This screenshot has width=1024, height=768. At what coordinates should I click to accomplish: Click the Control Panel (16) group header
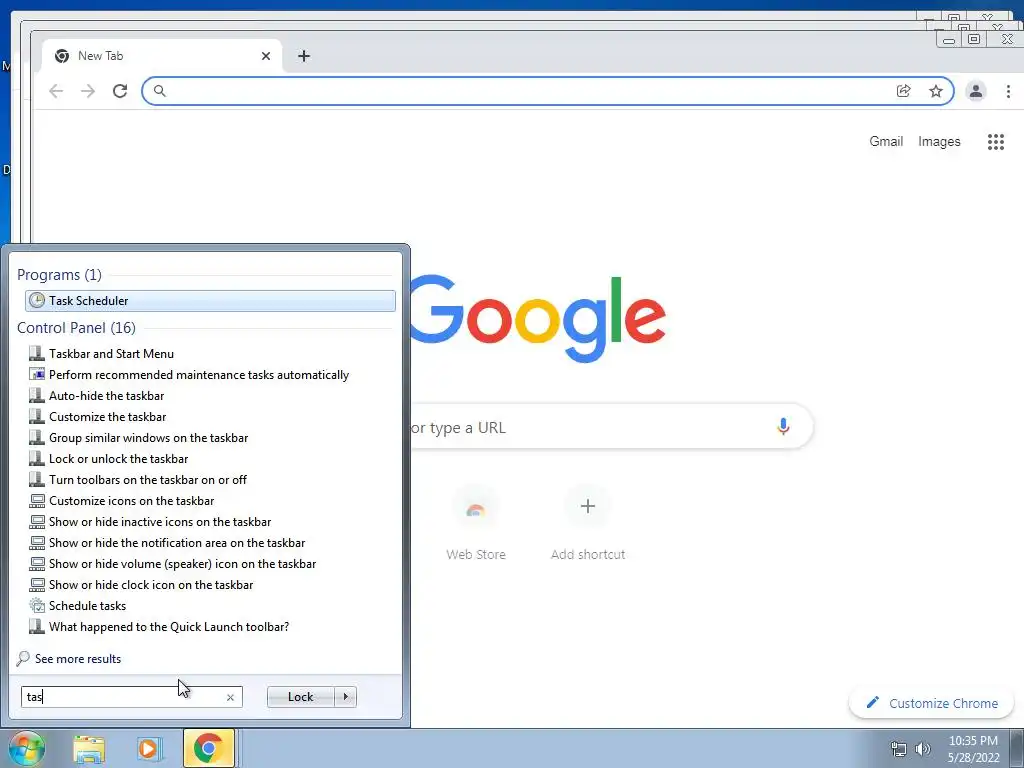pyautogui.click(x=76, y=328)
